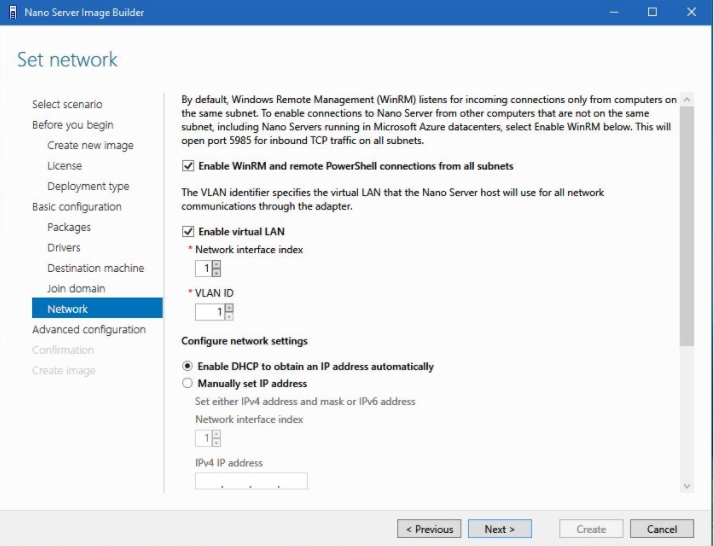Decrease the VLAN ID spinner value
This screenshot has width=714, height=546.
(x=229, y=317)
